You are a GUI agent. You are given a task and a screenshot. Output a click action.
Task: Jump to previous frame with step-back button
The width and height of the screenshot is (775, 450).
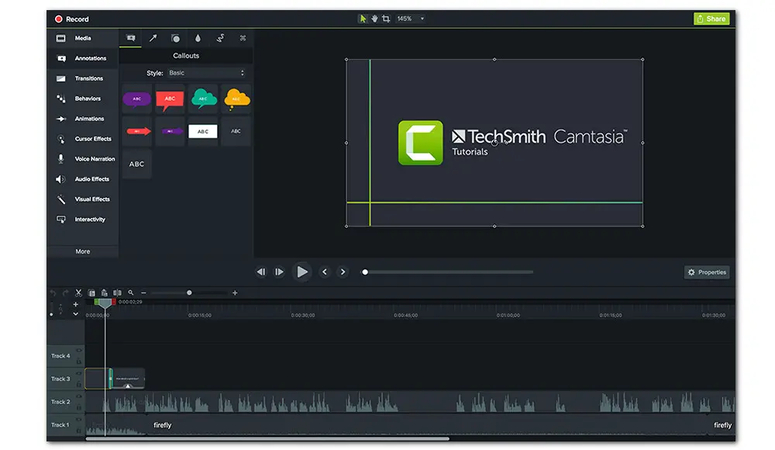coord(261,272)
